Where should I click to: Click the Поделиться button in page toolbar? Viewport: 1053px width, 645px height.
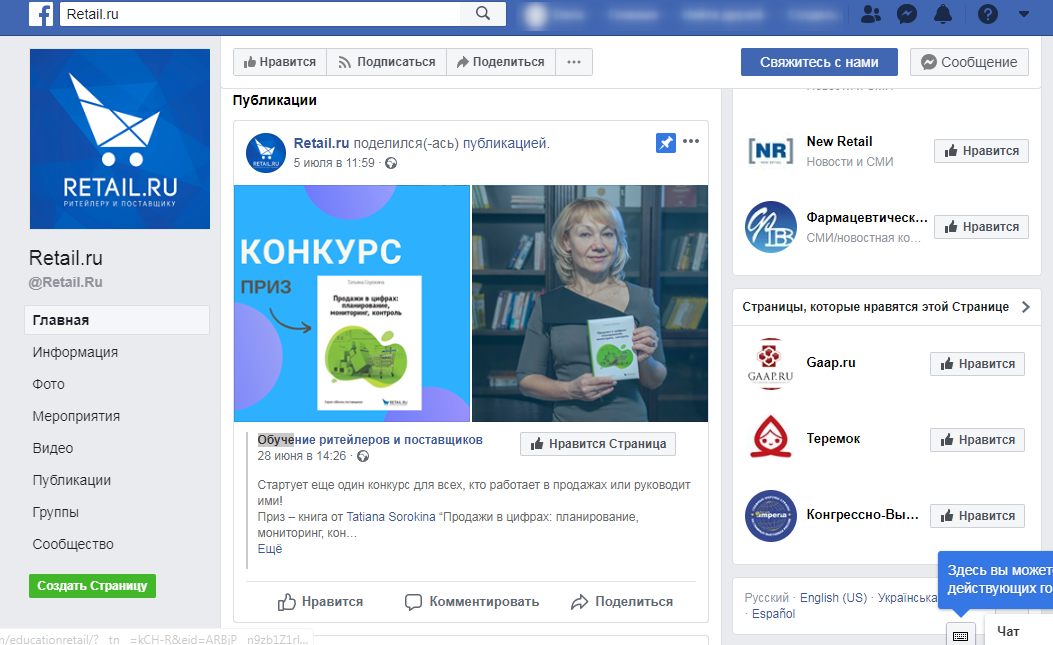[x=500, y=62]
